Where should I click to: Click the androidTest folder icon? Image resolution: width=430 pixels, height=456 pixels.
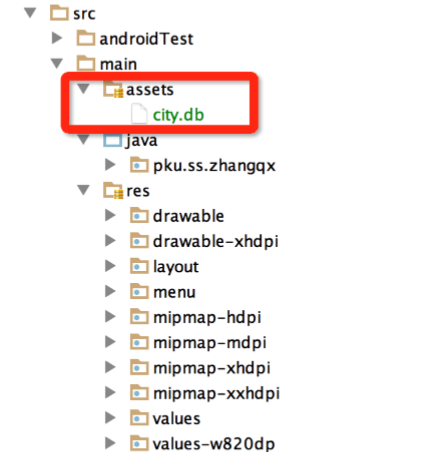pyautogui.click(x=86, y=38)
